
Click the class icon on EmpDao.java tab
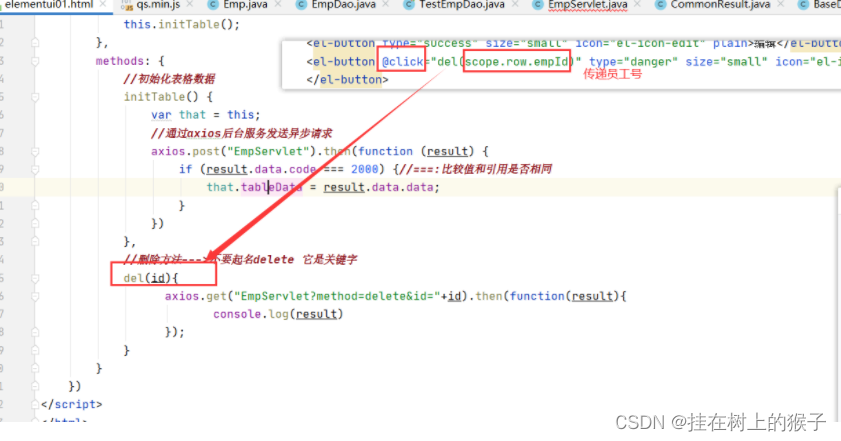[301, 5]
